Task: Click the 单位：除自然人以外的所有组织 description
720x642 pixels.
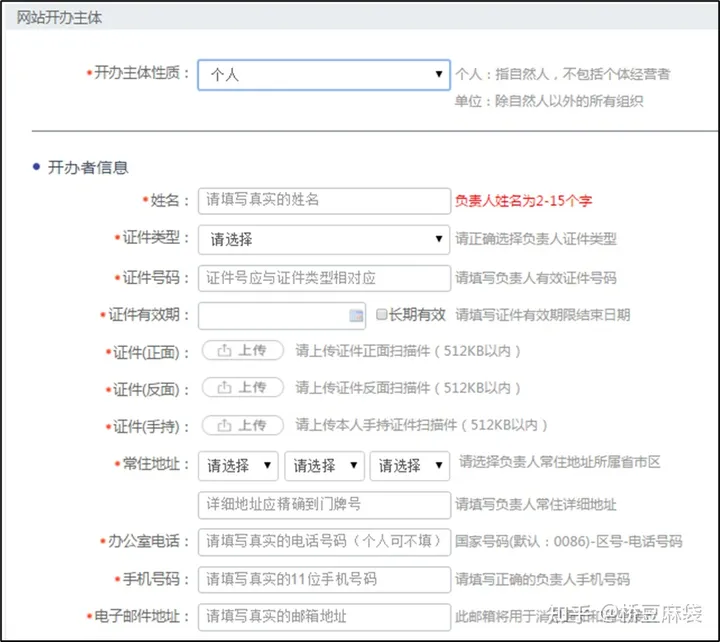Action: [549, 101]
